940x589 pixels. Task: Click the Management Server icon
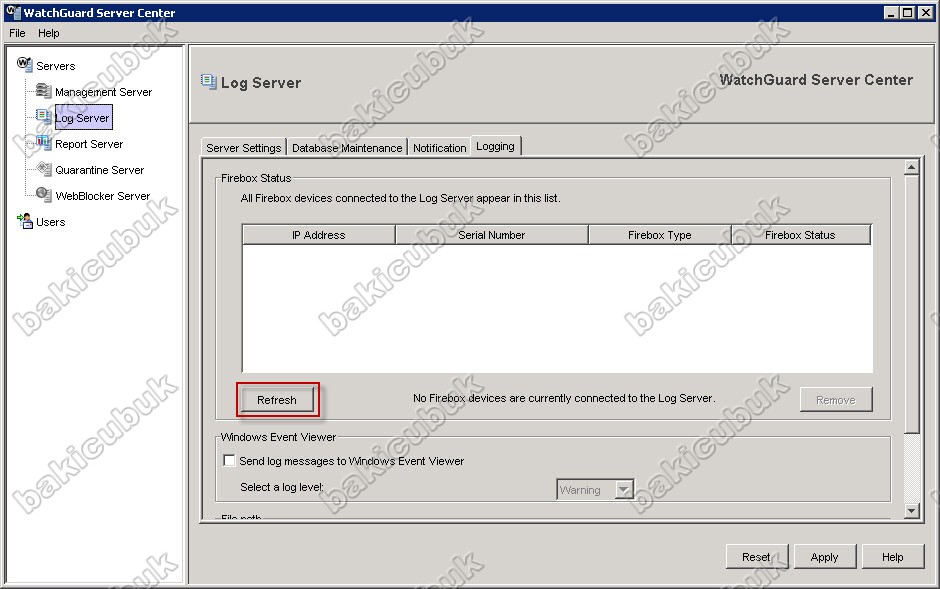coord(43,90)
